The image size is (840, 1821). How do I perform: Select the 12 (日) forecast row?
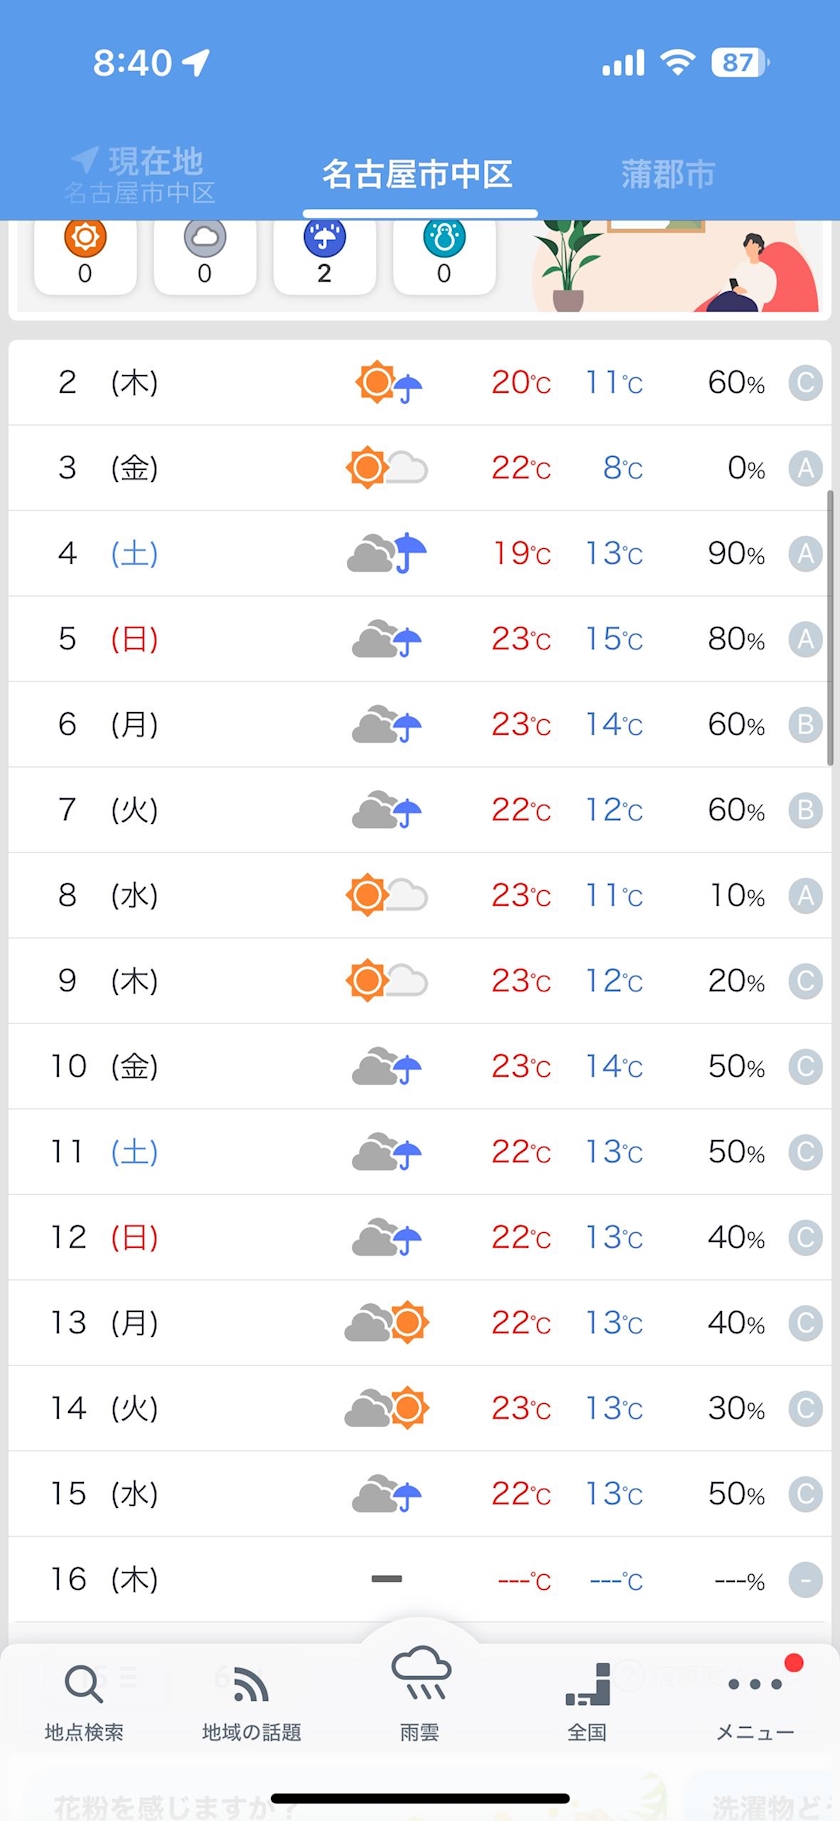pyautogui.click(x=420, y=1237)
